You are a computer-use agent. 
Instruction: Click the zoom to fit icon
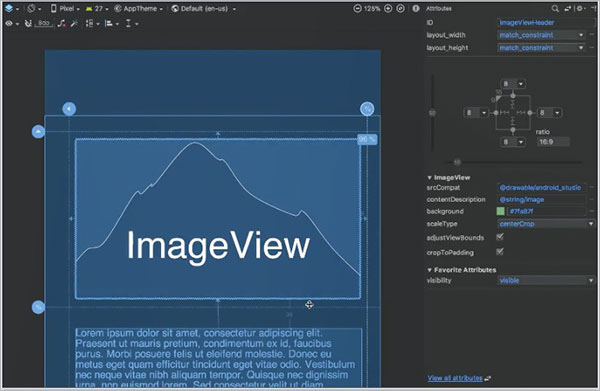click(x=401, y=8)
